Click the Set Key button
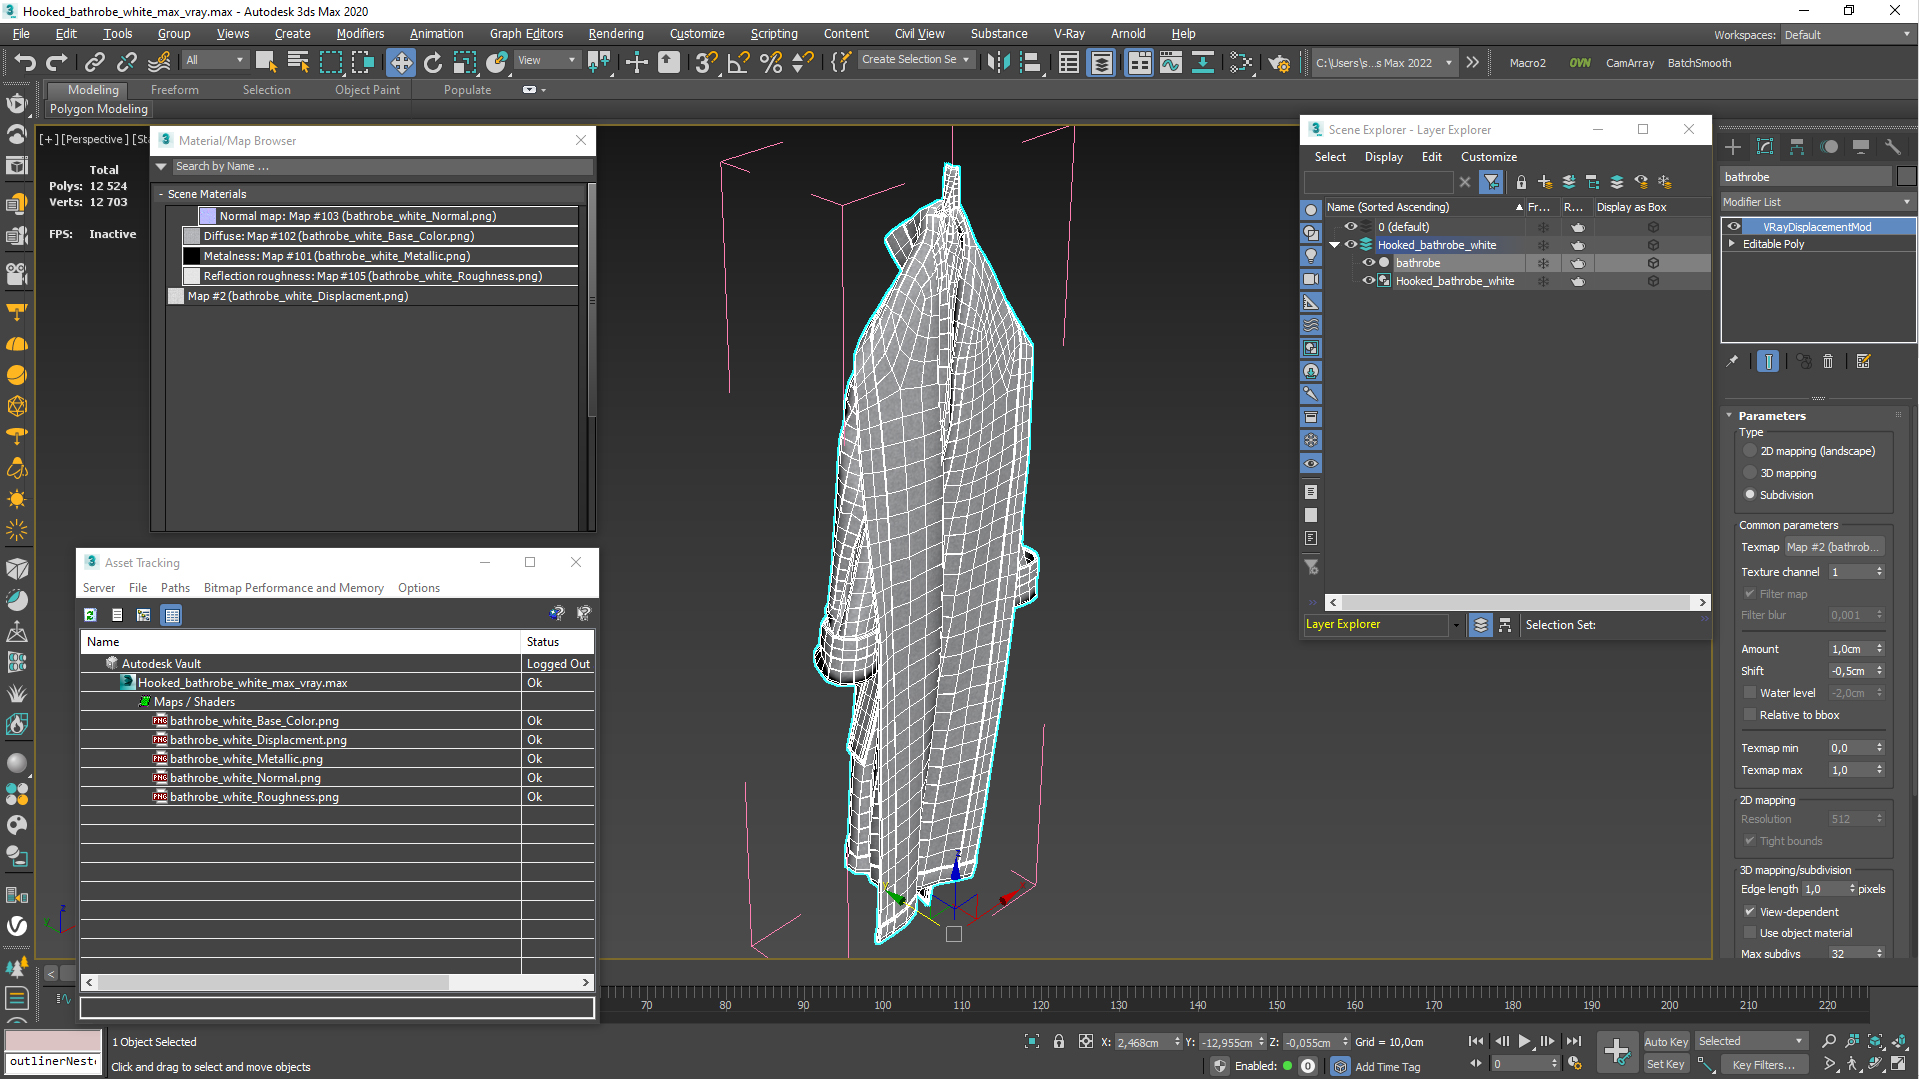Screen dimensions: 1920x1080 [x=1666, y=1065]
